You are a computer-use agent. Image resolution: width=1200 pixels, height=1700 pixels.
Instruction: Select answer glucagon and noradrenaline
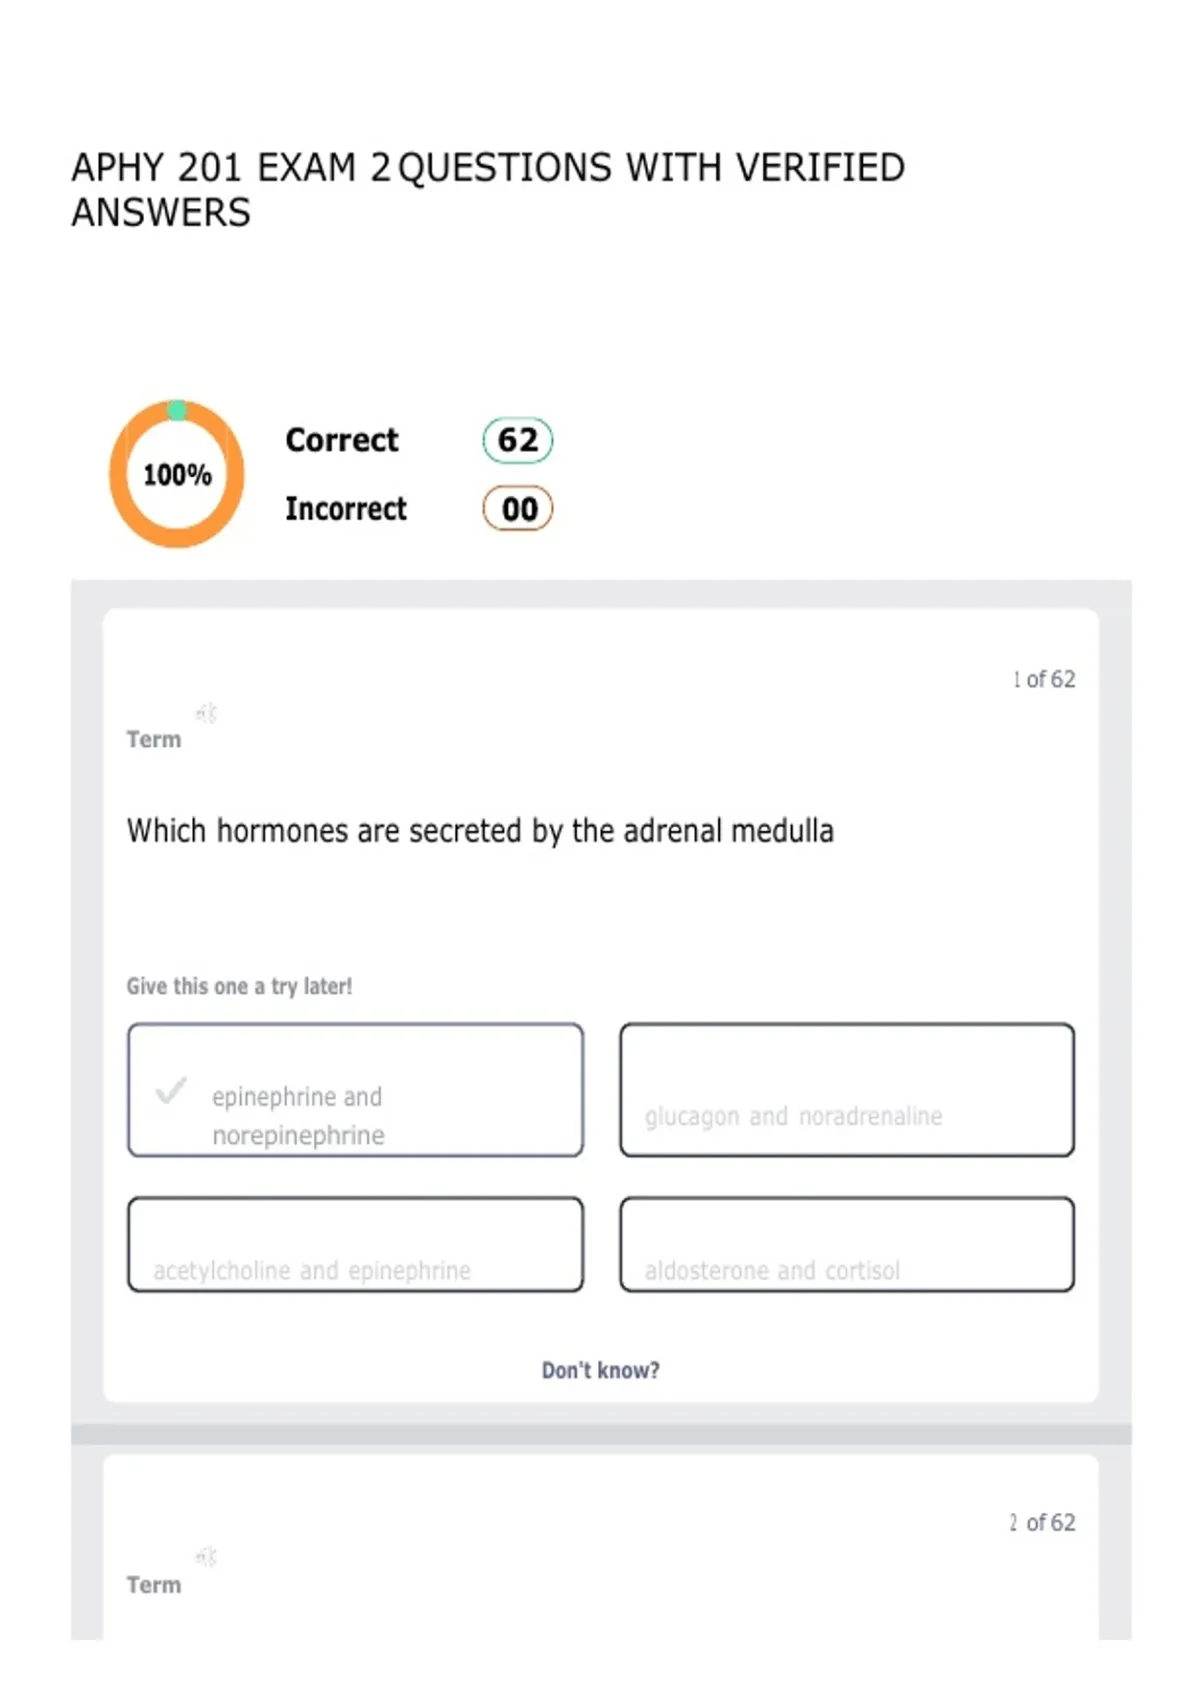click(x=847, y=1090)
